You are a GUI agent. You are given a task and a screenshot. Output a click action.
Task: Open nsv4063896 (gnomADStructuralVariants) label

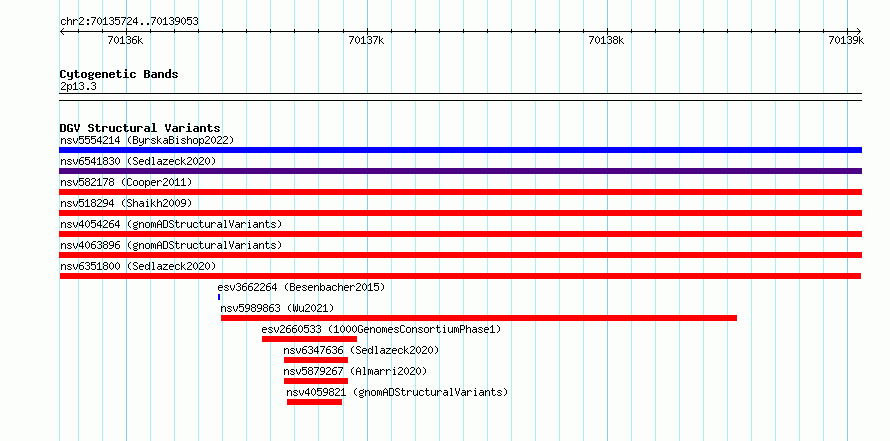[x=171, y=245]
